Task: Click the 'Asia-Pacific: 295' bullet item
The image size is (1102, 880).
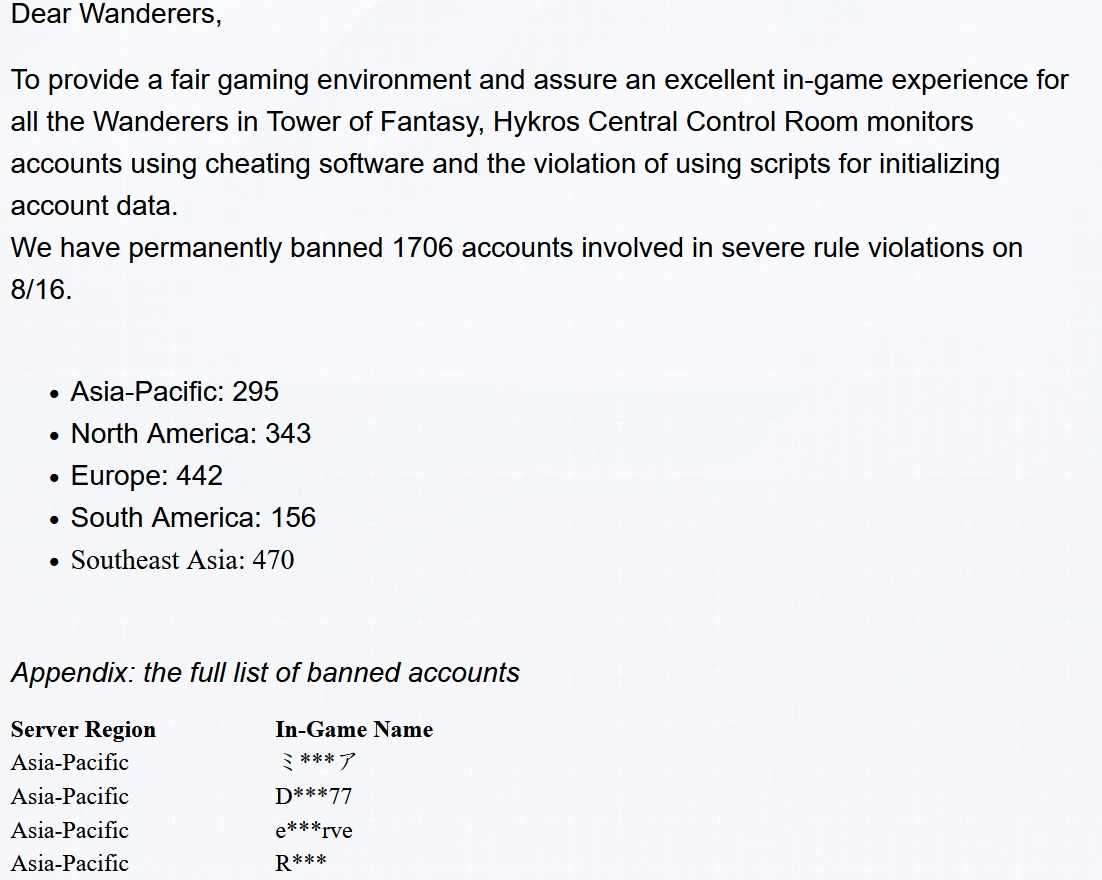Action: click(x=174, y=392)
